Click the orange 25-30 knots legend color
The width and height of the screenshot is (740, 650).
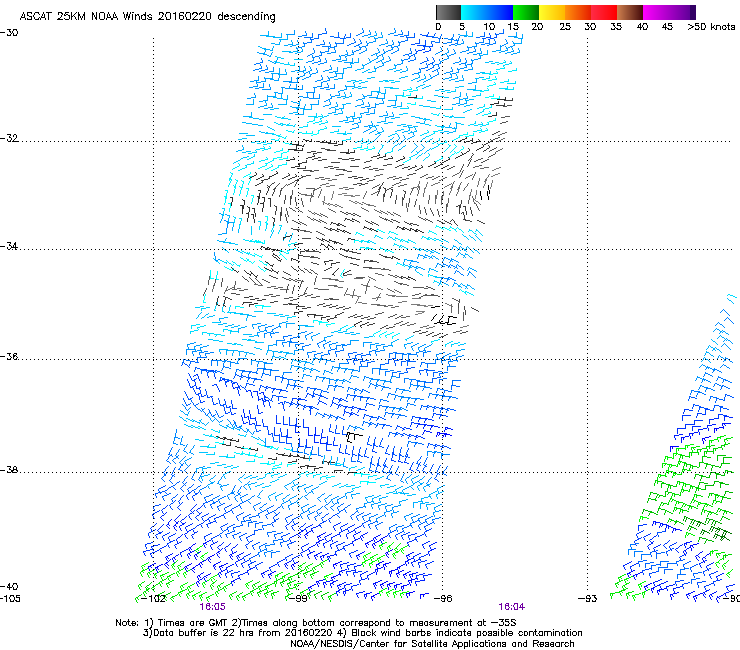coord(578,12)
